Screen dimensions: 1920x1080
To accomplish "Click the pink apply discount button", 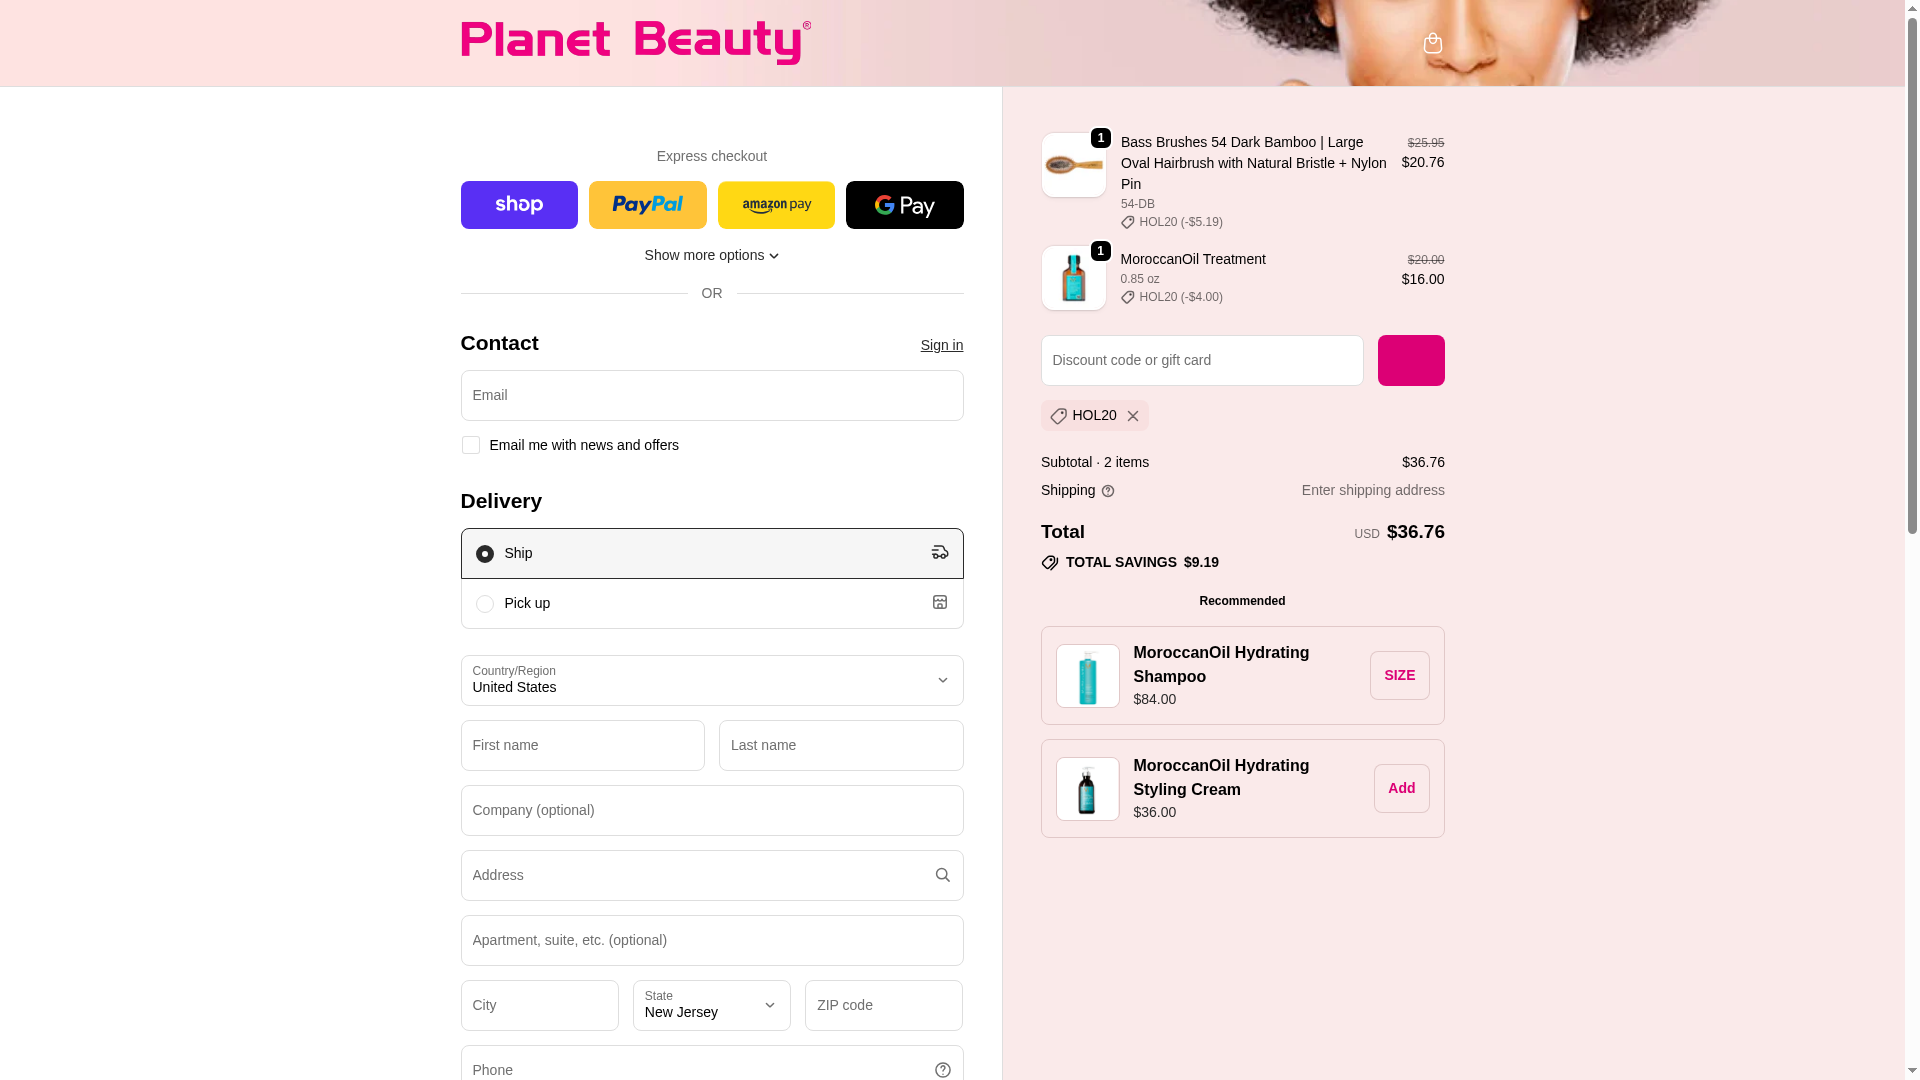I will (x=1411, y=360).
